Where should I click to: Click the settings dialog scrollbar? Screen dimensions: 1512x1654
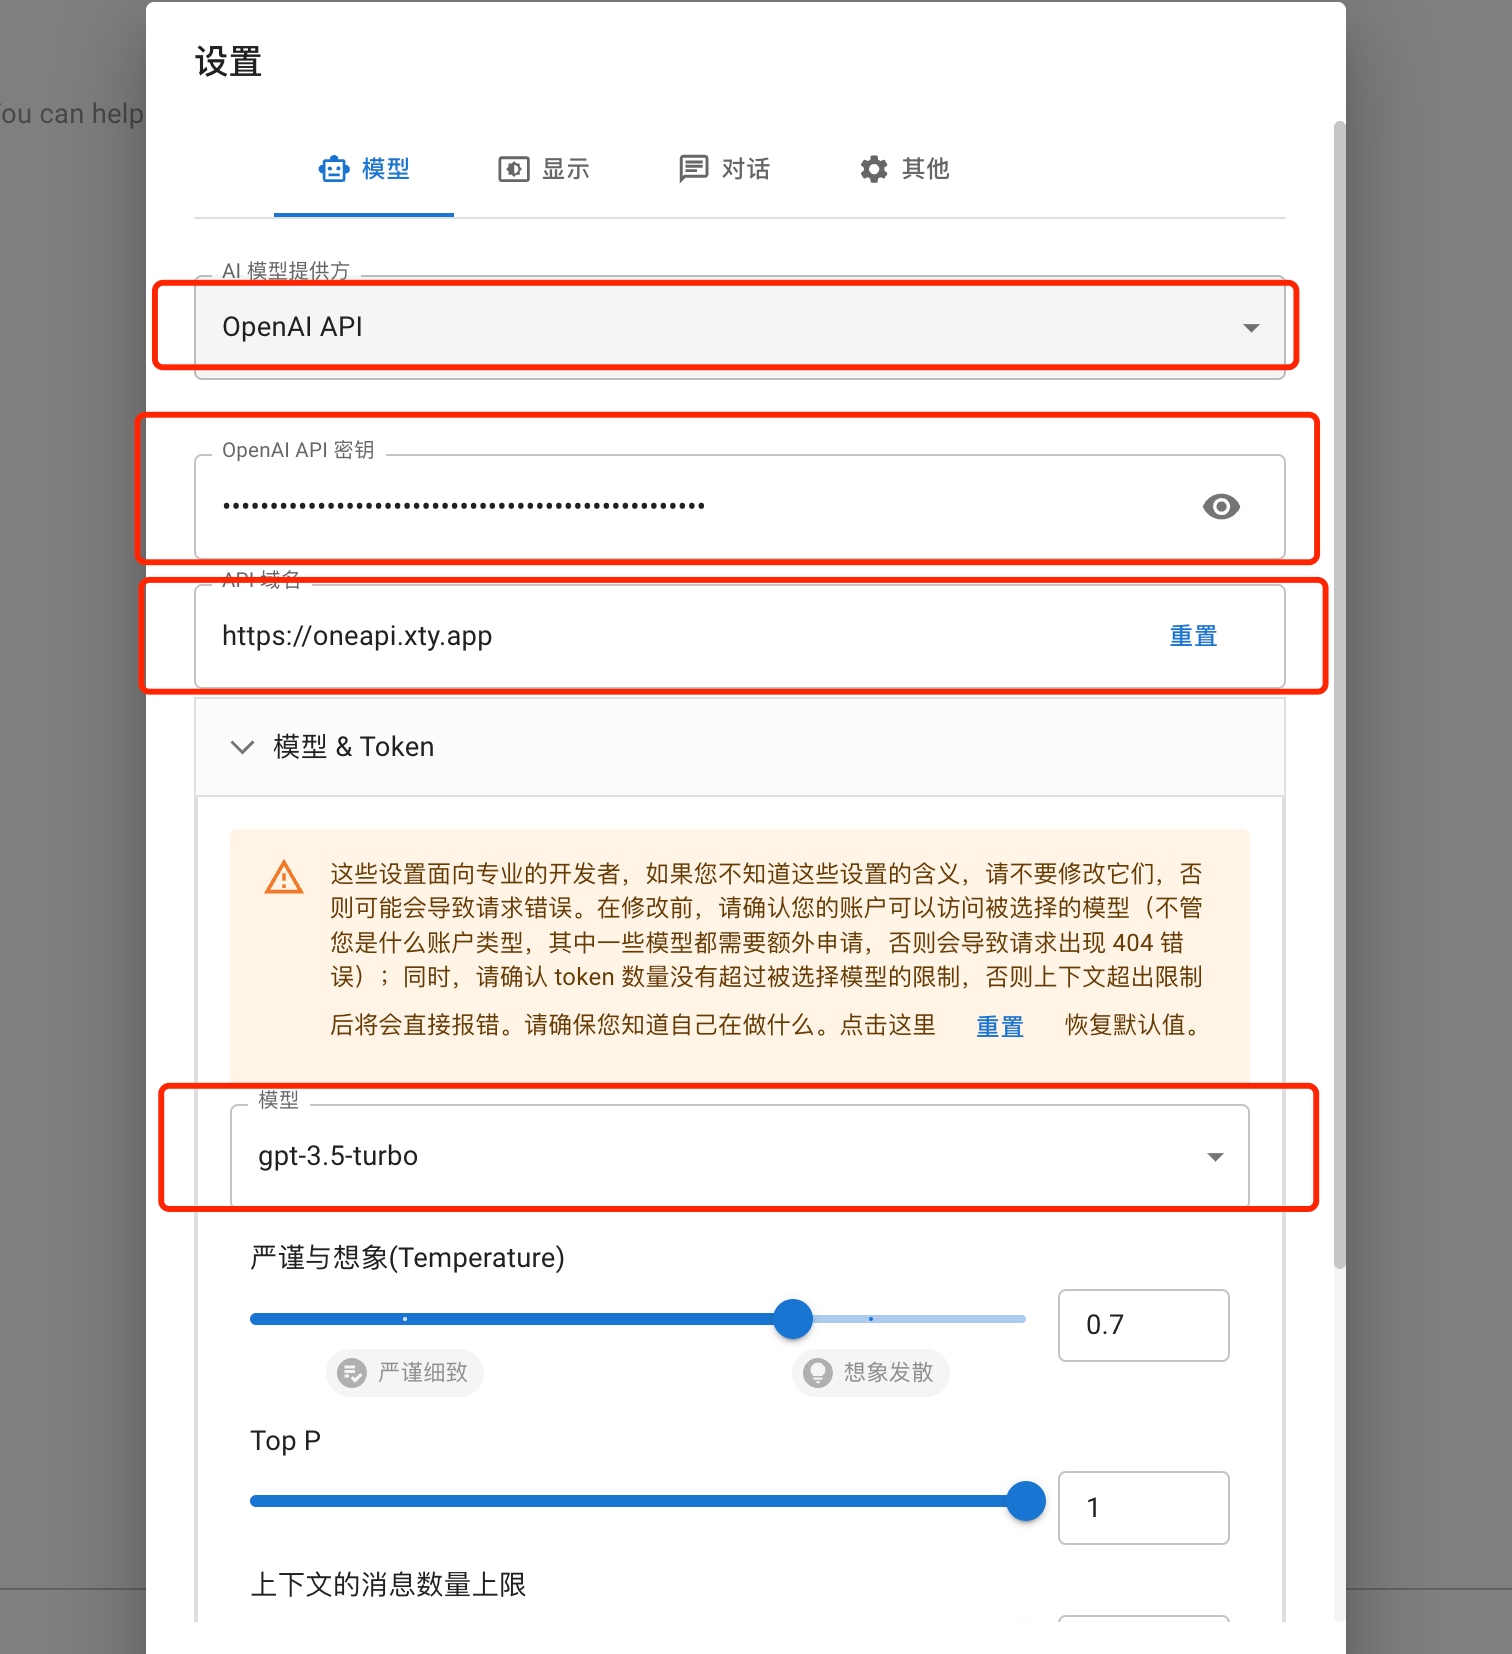1340,695
